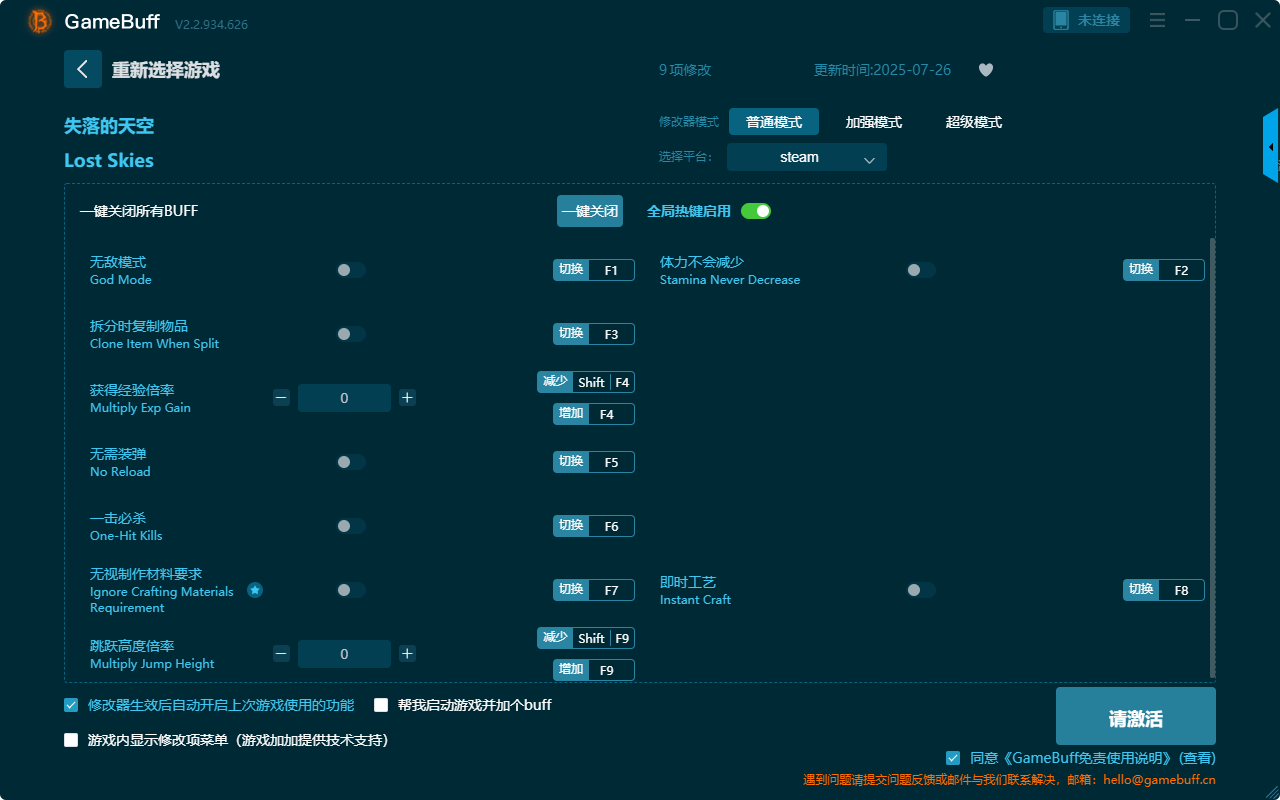1280x800 pixels.
Task: Increase Multiply Exp Gain with plus
Action: click(x=407, y=398)
